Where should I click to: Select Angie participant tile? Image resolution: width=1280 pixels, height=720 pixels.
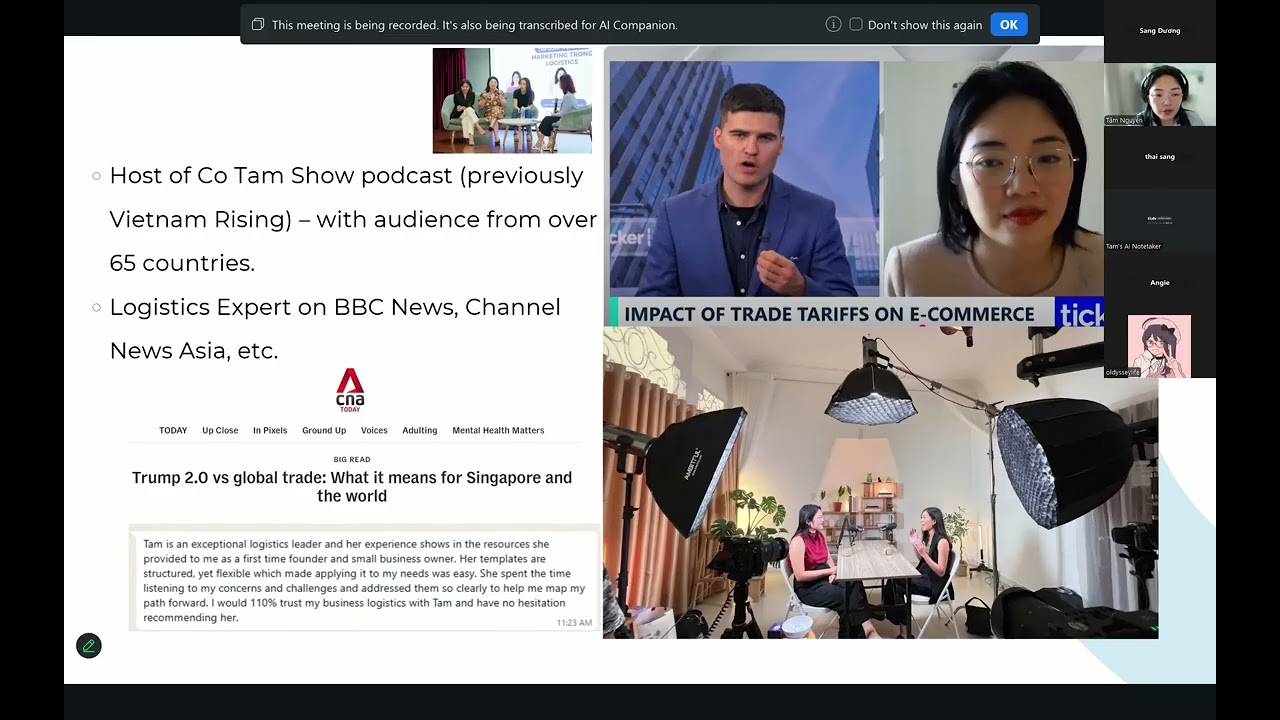(x=1160, y=283)
